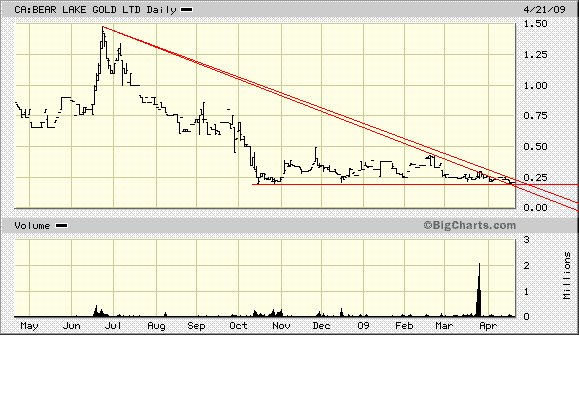Click the 'Dec' month label
The image size is (579, 405).
(321, 326)
